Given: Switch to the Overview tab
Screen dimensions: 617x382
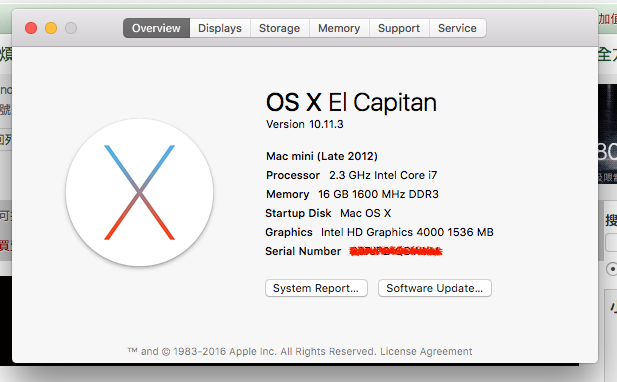Looking at the screenshot, I should 156,28.
